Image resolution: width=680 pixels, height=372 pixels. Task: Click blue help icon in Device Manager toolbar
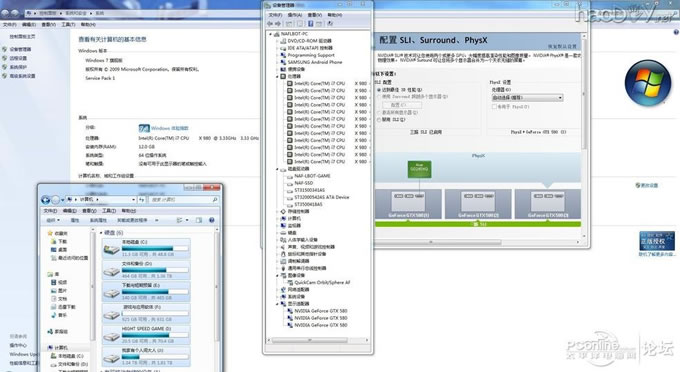click(x=311, y=24)
